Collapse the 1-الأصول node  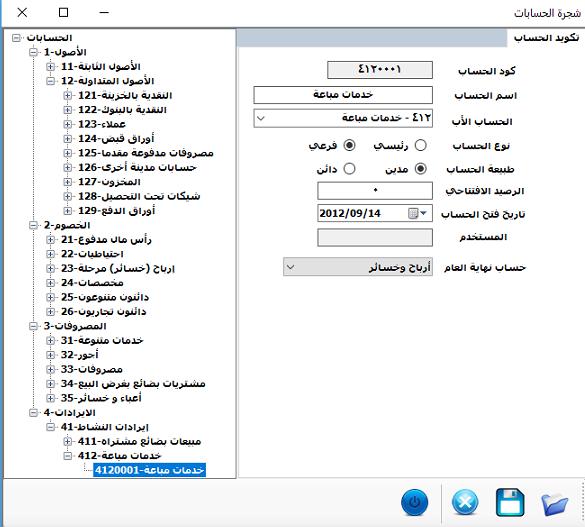click(33, 52)
